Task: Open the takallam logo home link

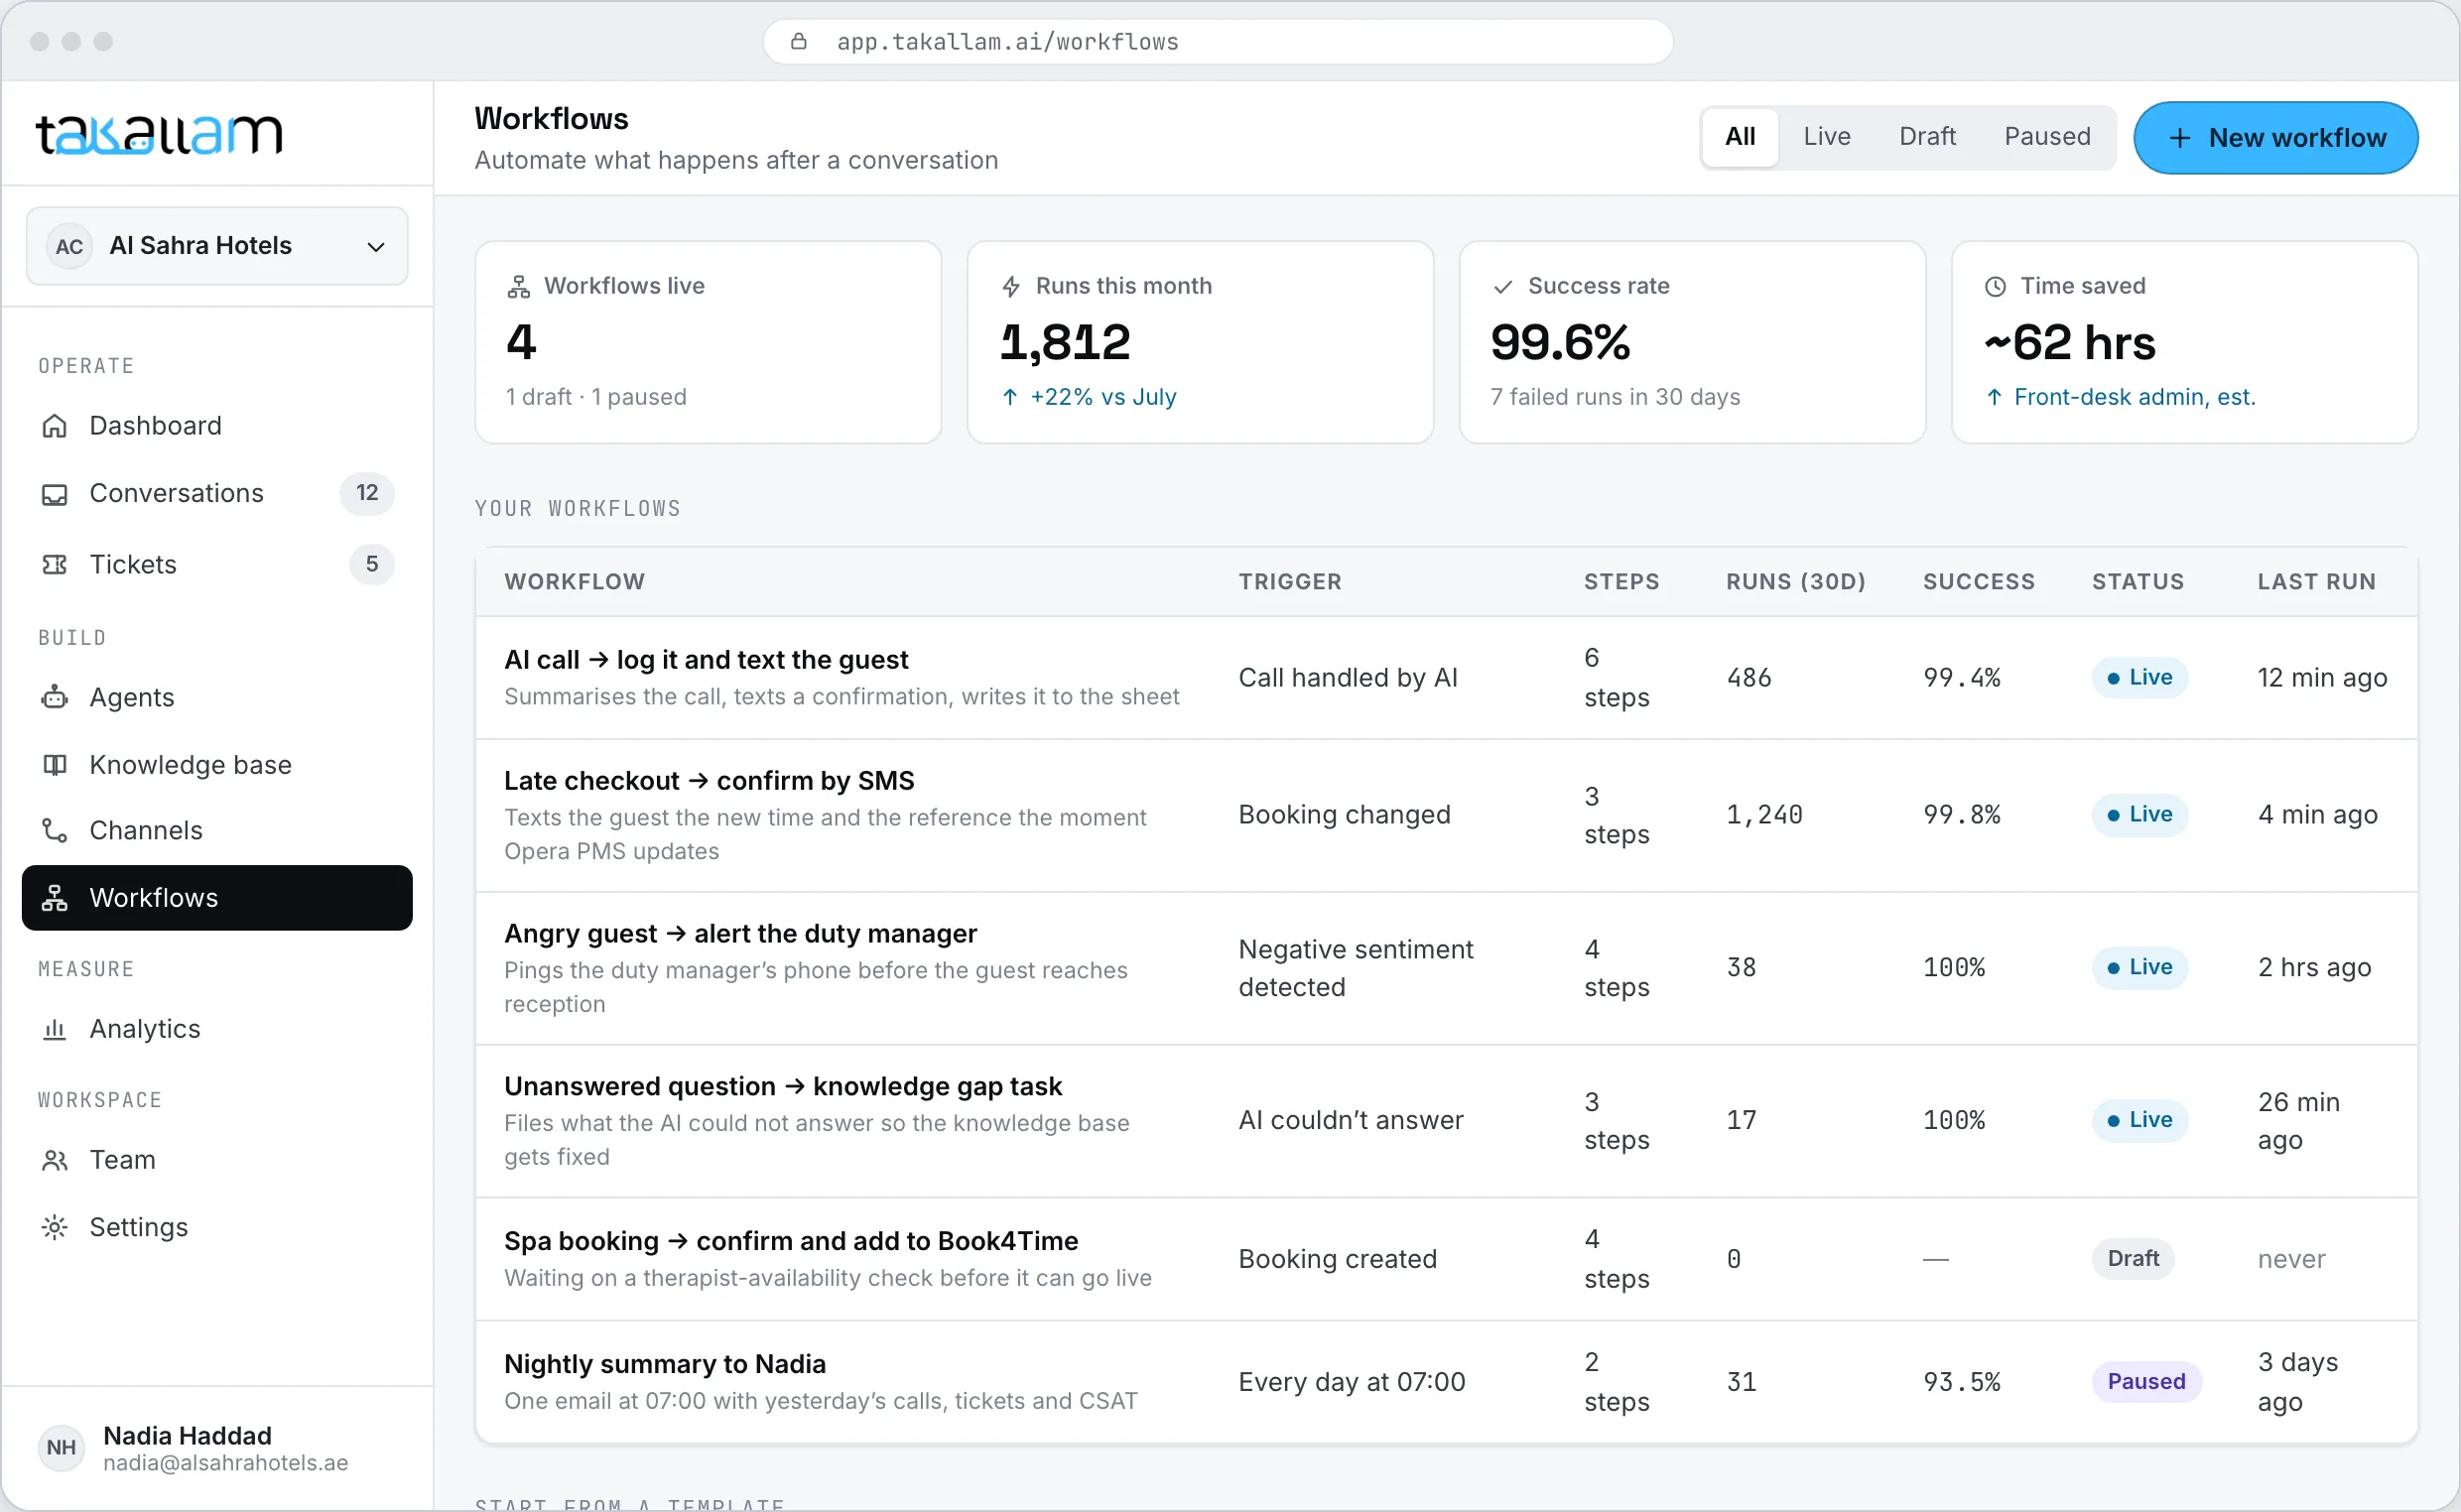Action: [x=159, y=135]
